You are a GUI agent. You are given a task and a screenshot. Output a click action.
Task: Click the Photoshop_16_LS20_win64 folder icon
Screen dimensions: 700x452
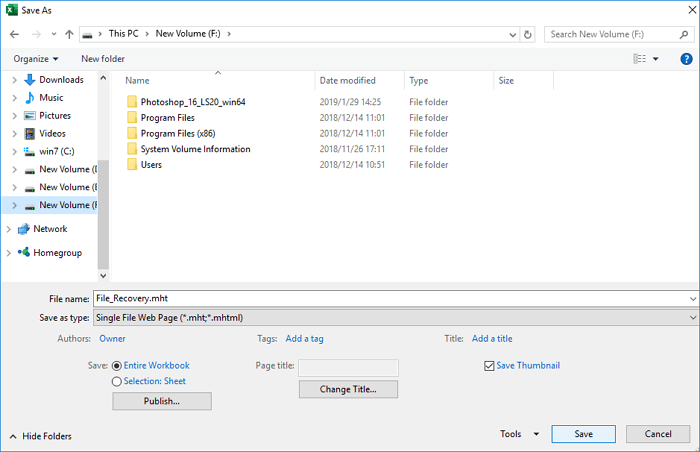tap(132, 102)
